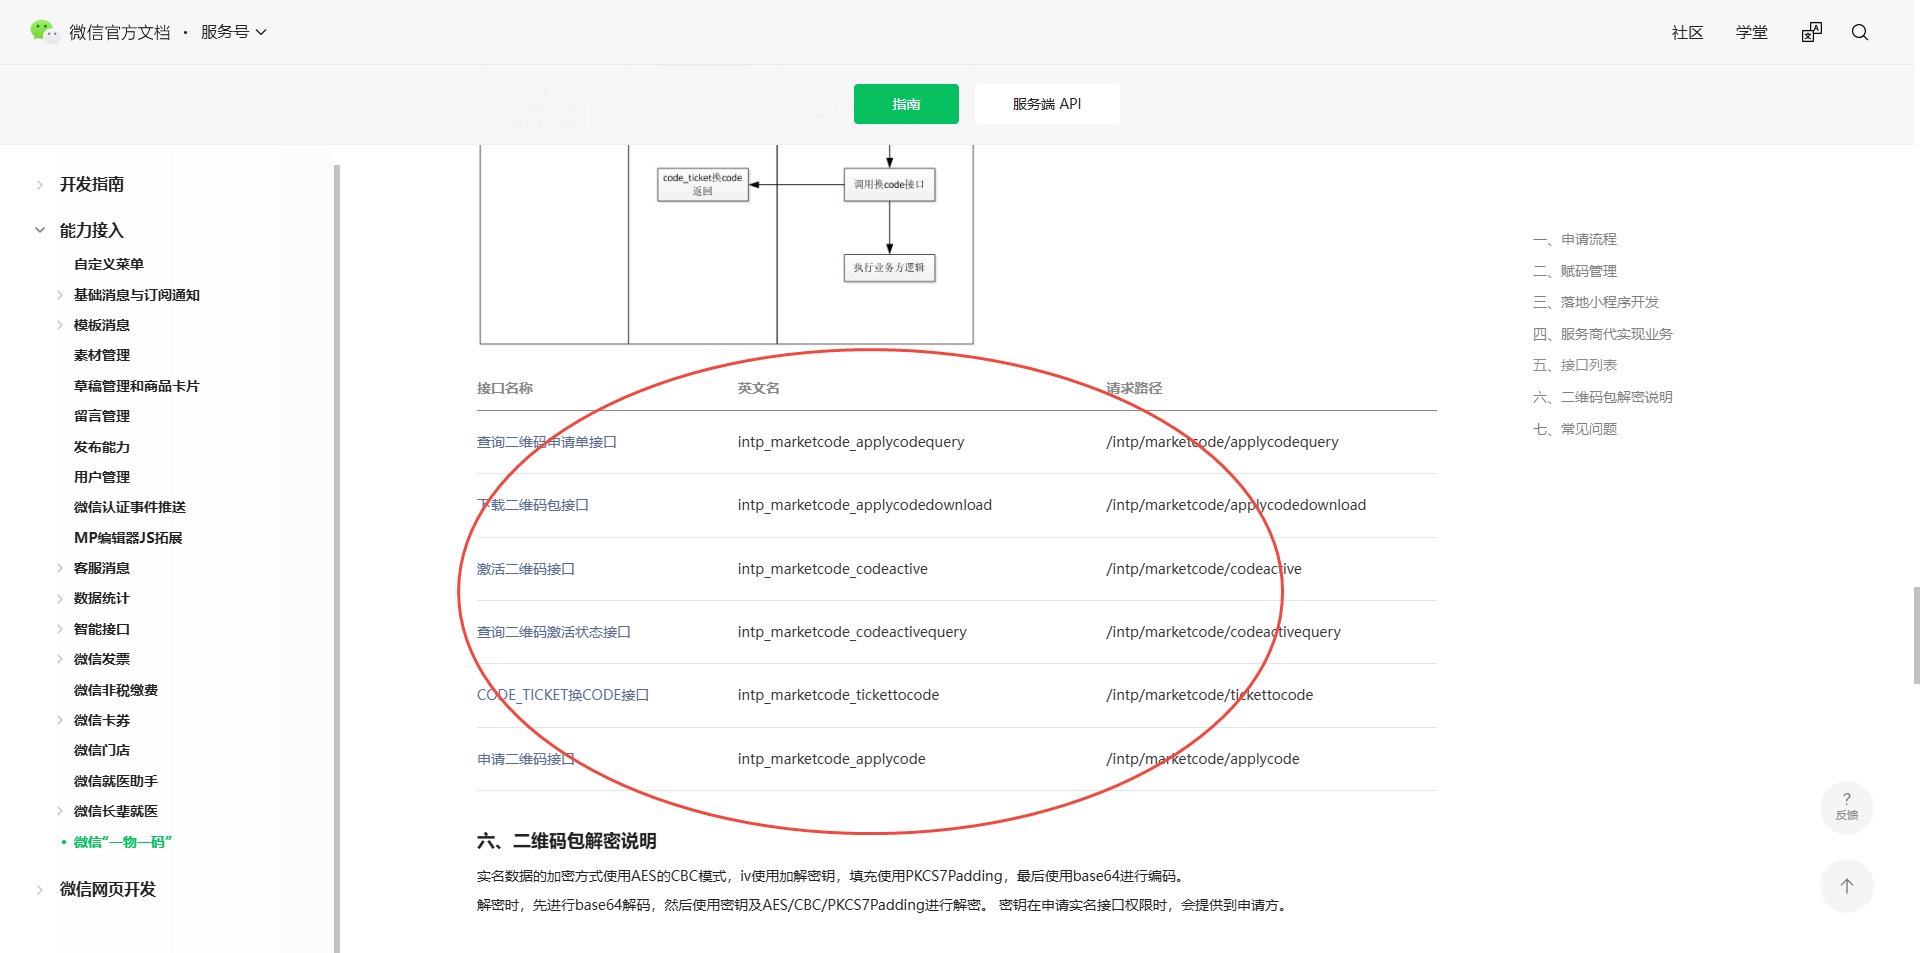The image size is (1920, 953).
Task: Open 查询二维码申请单接口 link
Action: tap(547, 442)
